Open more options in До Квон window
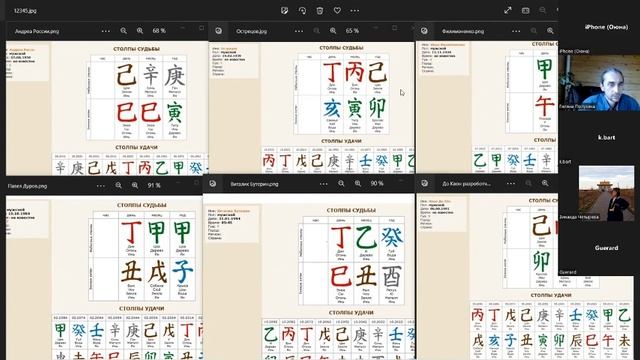Image resolution: width=640 pixels, height=360 pixels. [x=511, y=184]
